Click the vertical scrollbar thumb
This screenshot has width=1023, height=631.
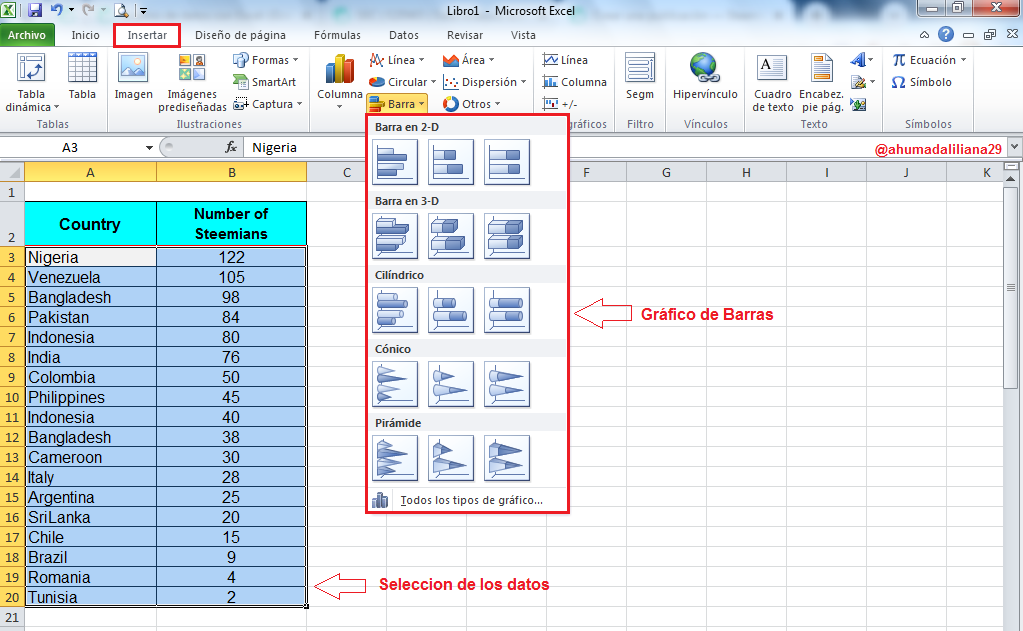click(x=1011, y=288)
